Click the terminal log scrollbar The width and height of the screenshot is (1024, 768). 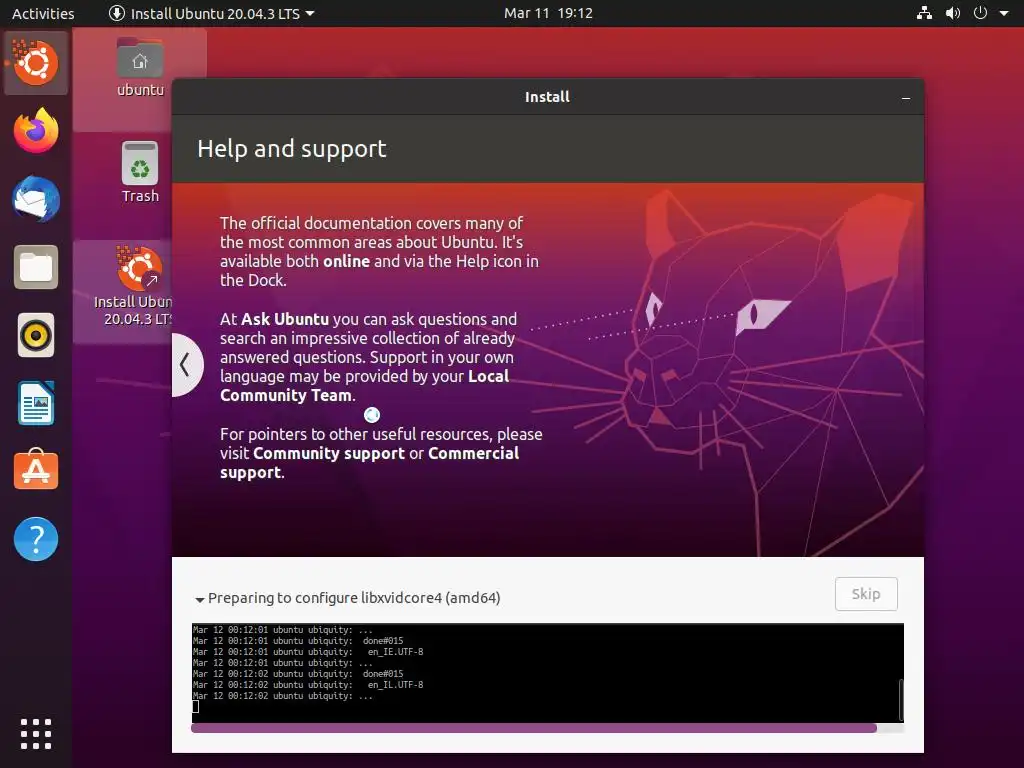coord(901,699)
